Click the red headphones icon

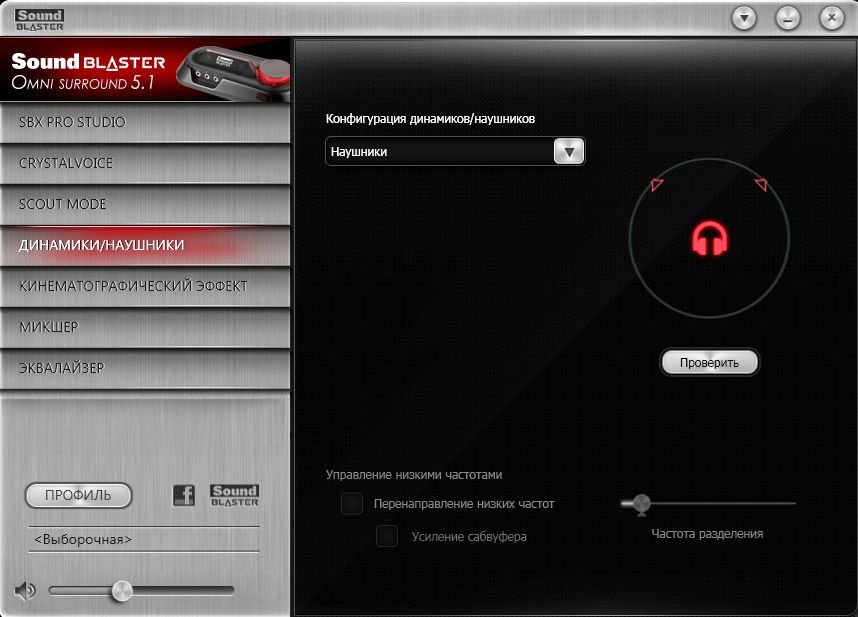tap(709, 239)
